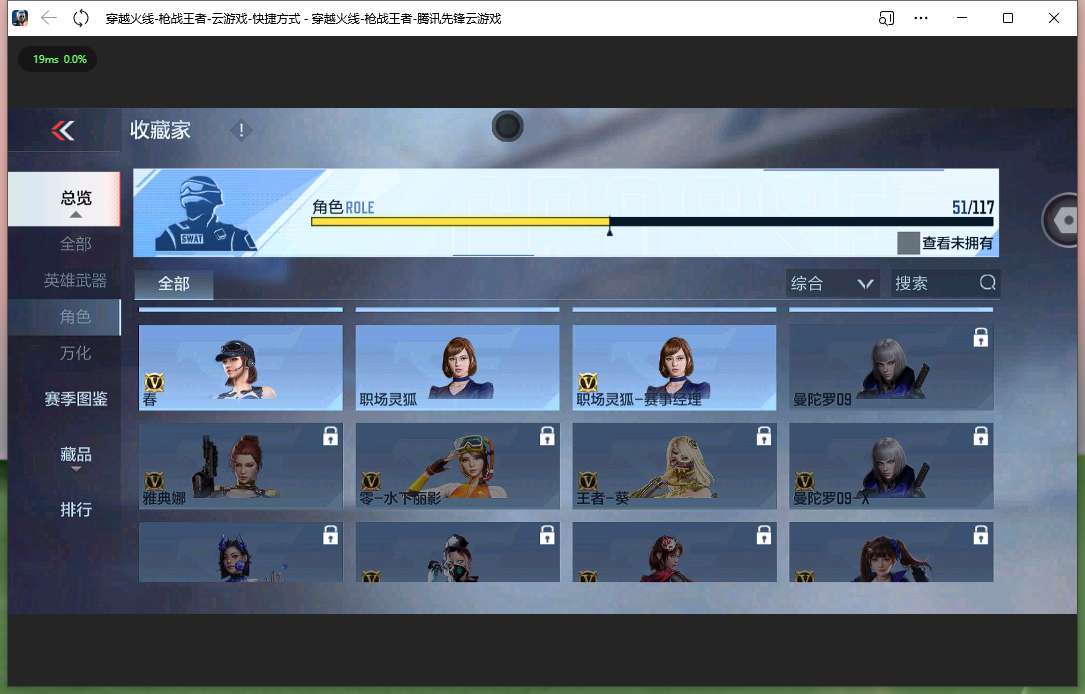The width and height of the screenshot is (1085, 694).
Task: Select the 曼陀罗09 character card
Action: [891, 367]
